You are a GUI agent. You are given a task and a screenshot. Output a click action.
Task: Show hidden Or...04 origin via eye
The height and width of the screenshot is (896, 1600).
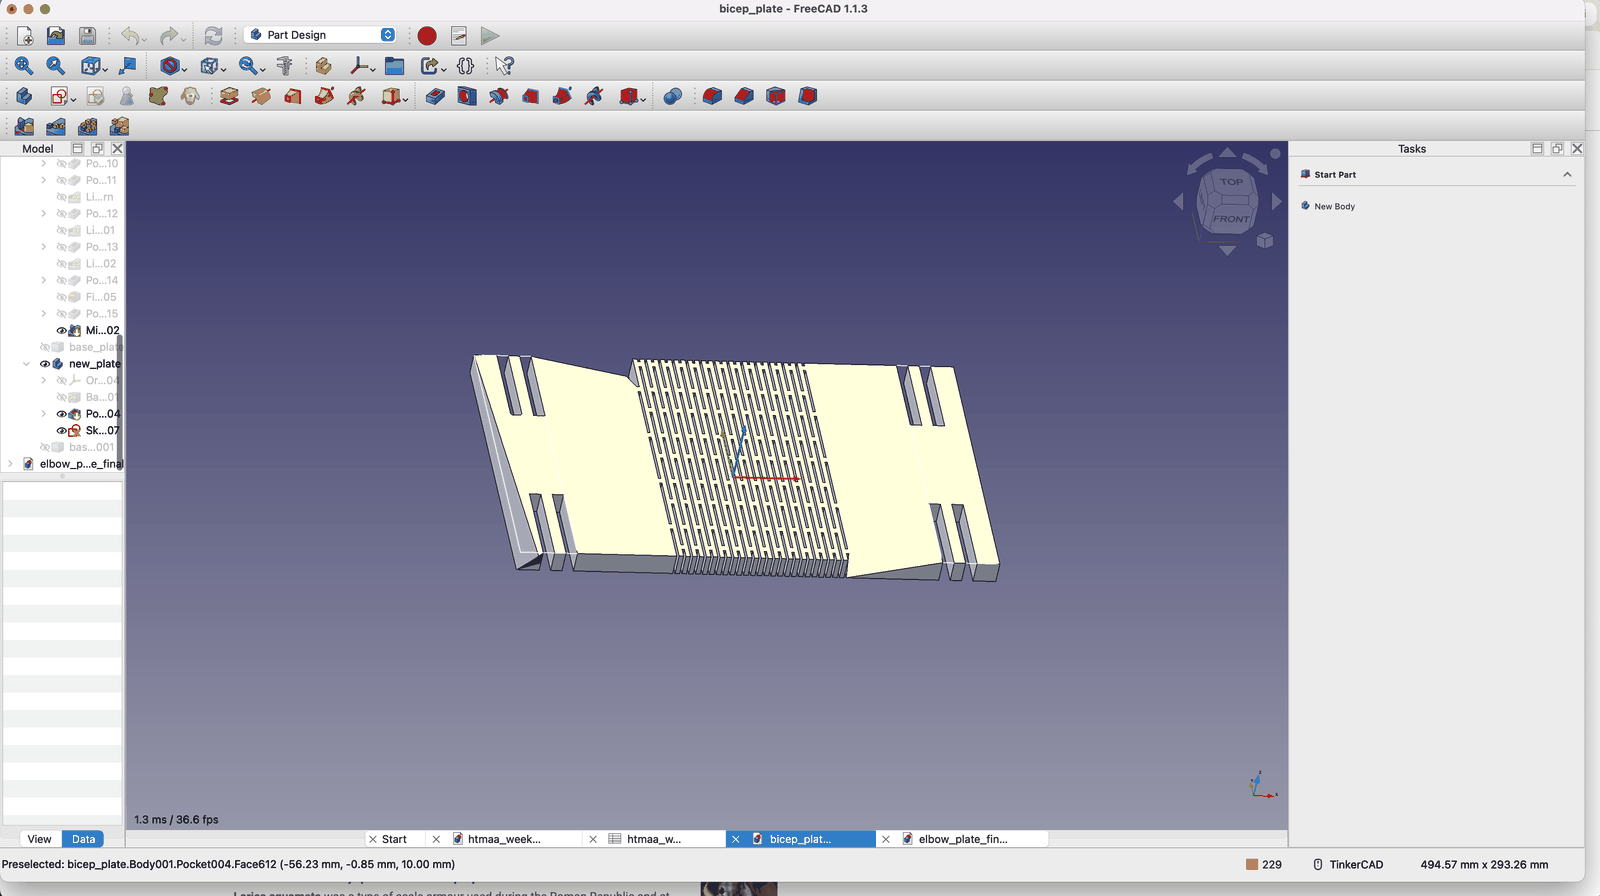[61, 381]
